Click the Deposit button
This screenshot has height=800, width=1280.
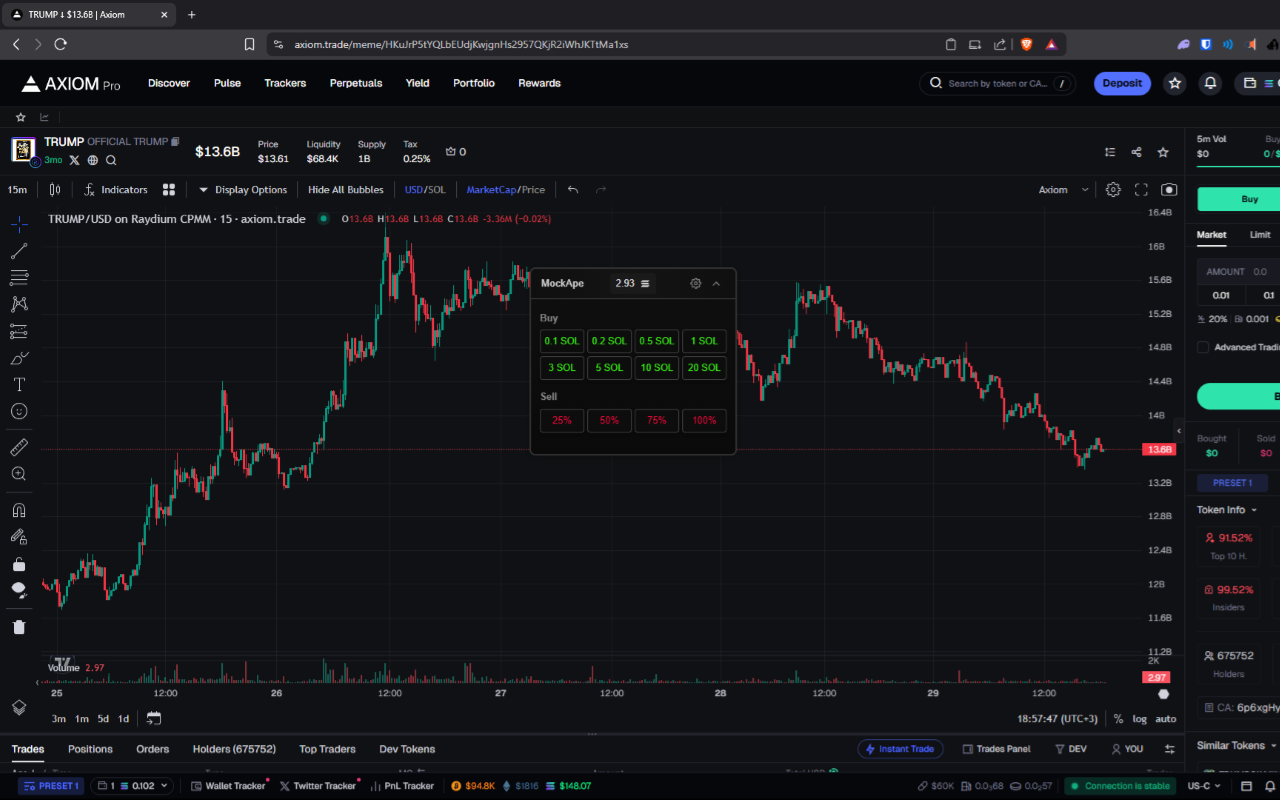click(x=1122, y=83)
